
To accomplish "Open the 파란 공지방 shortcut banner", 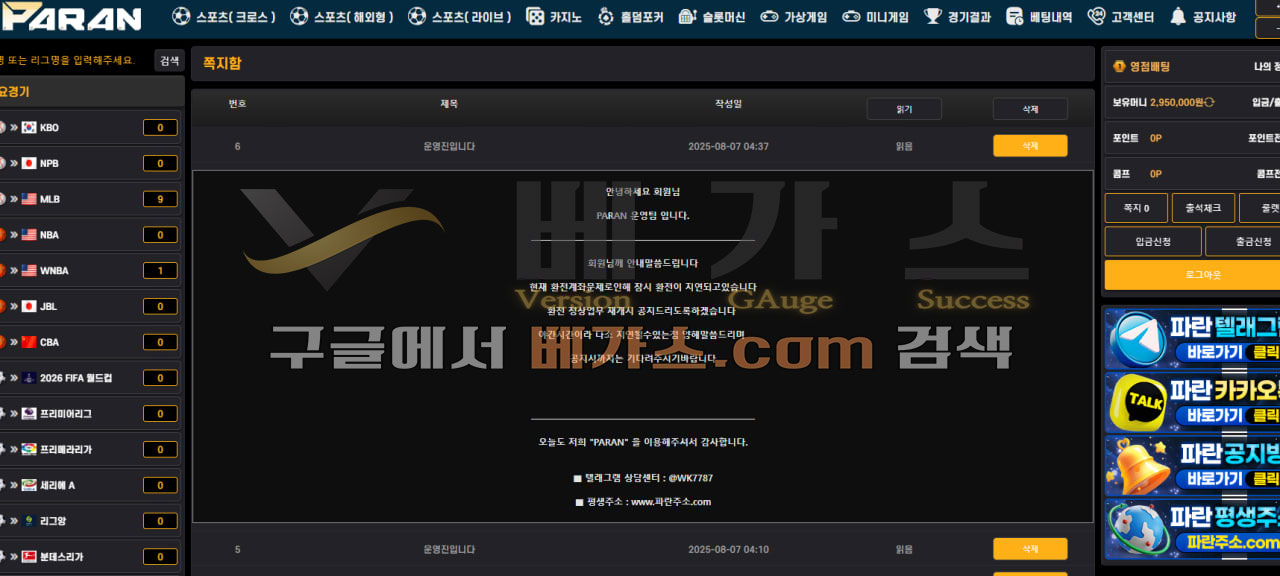I will (1192, 466).
